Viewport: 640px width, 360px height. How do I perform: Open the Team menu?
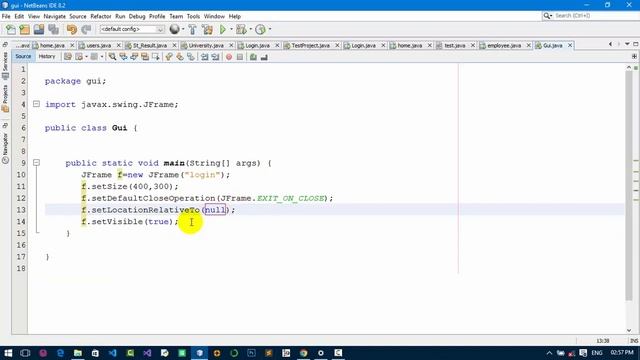tap(176, 16)
